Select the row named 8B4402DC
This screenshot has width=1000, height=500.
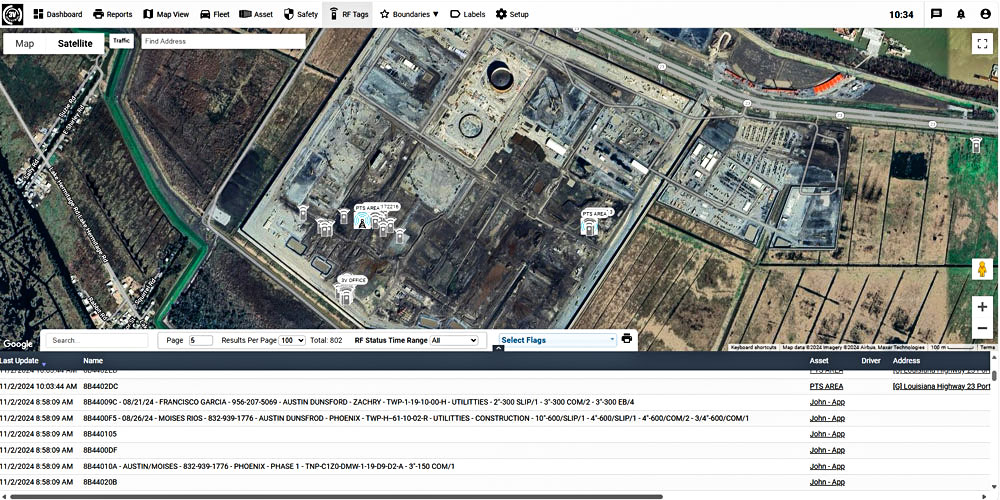tap(495, 386)
